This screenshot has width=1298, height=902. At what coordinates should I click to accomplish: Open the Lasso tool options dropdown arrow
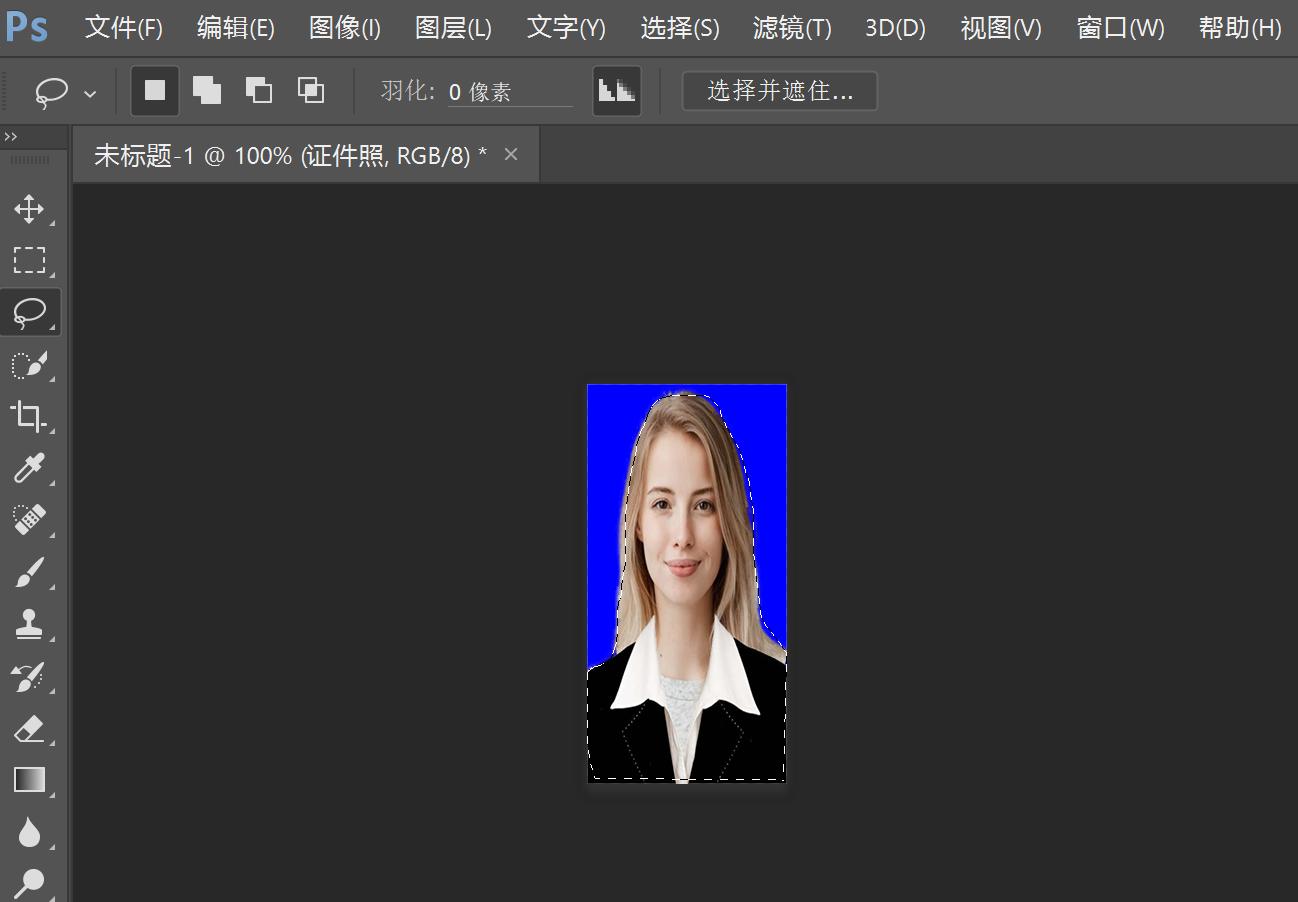point(88,92)
